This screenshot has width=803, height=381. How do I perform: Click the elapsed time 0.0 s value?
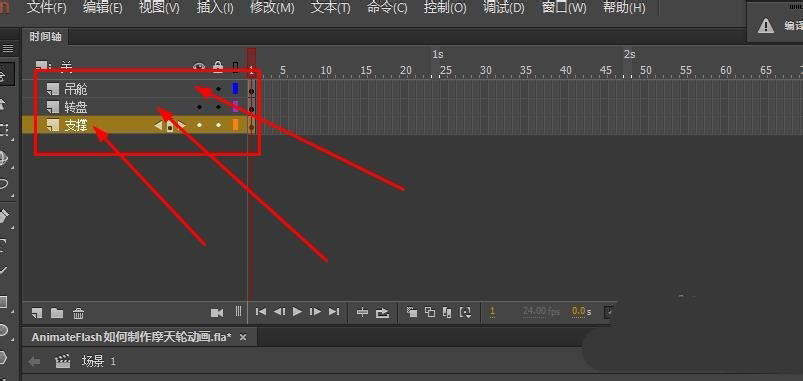[581, 311]
